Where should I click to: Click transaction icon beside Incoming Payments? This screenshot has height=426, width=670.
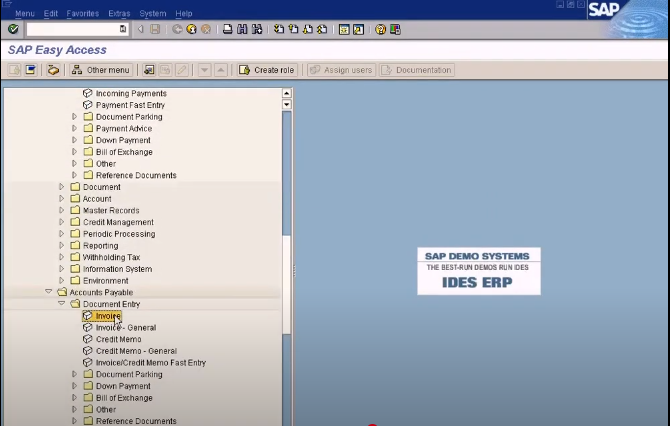pos(88,93)
